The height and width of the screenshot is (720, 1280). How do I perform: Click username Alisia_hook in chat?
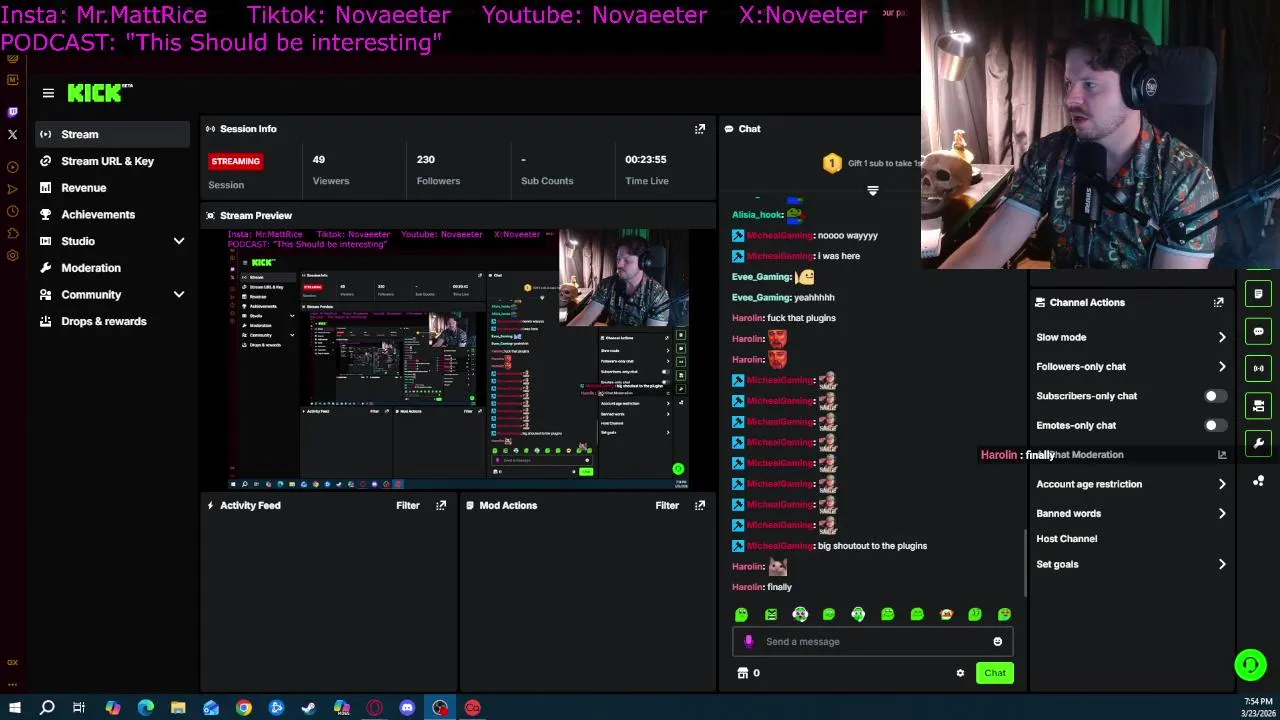coord(757,215)
